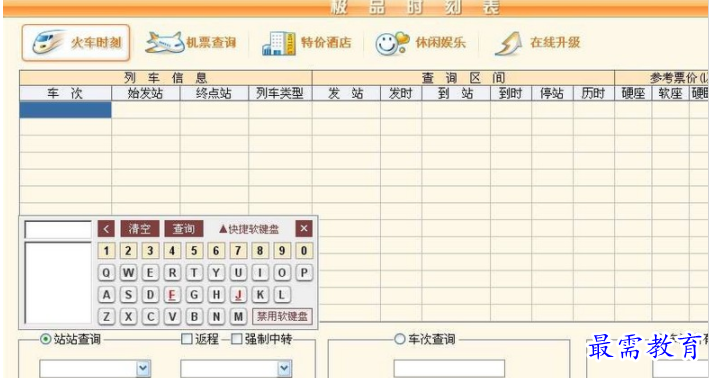Tap the I key on the soft keyboard
This screenshot has height=378, width=710.
[x=260, y=273]
